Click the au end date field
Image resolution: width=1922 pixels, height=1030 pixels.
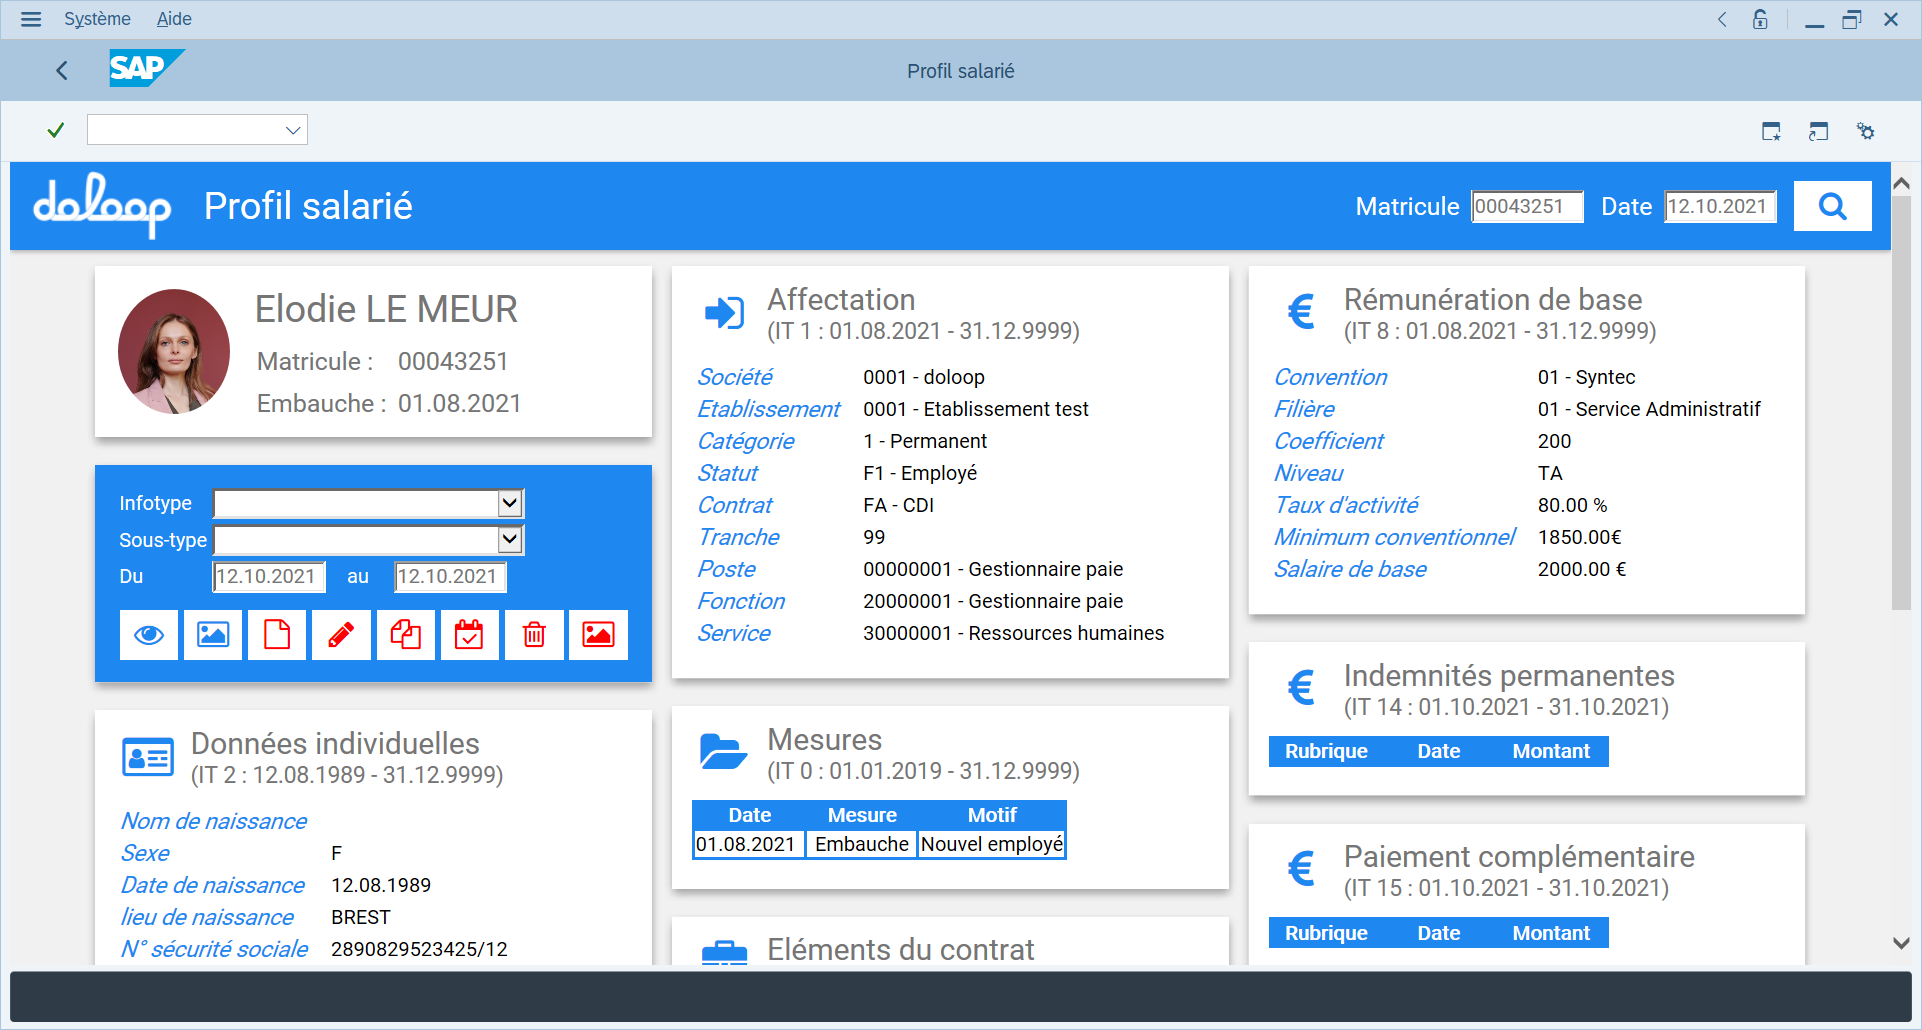pyautogui.click(x=450, y=577)
